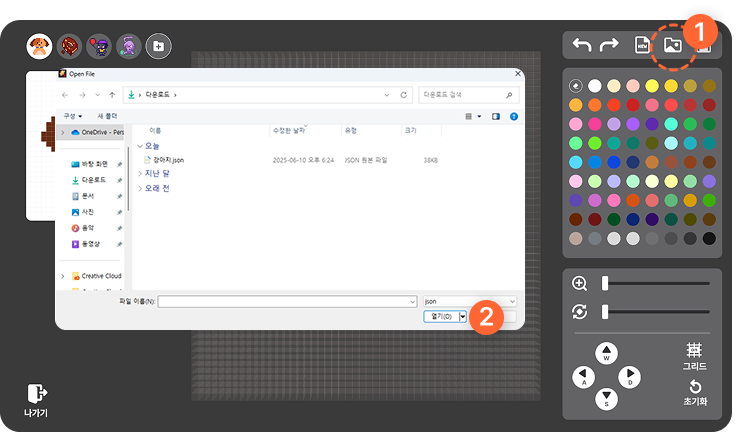Screen dimensions: 737x433
Task: Expand the 지난 달 group
Action: 140,174
